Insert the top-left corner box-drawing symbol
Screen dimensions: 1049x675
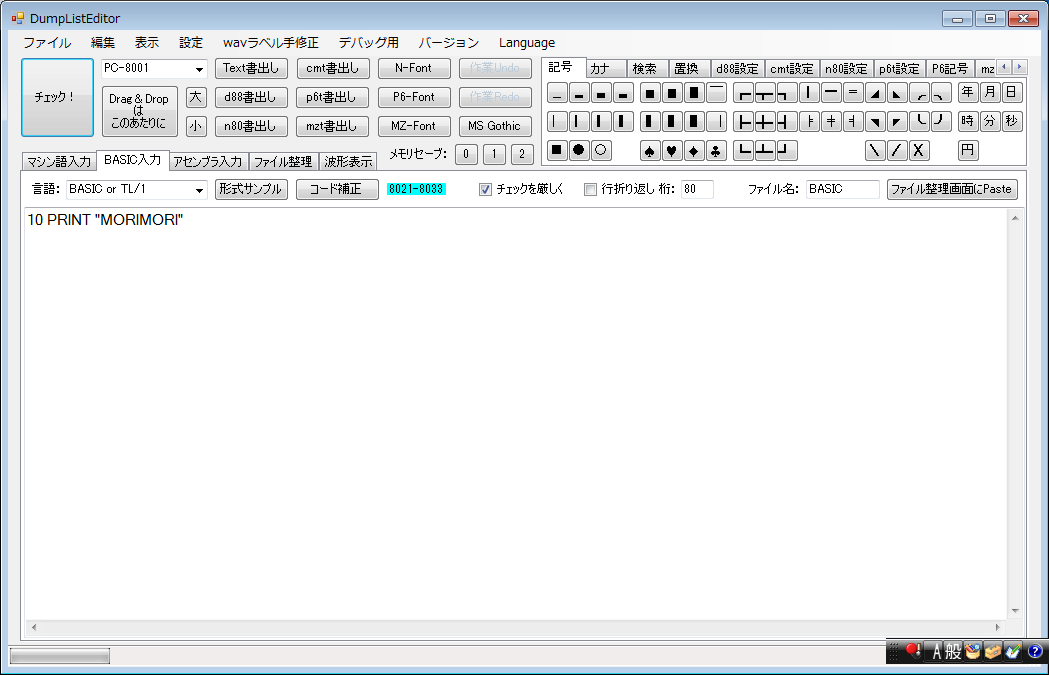pos(743,93)
